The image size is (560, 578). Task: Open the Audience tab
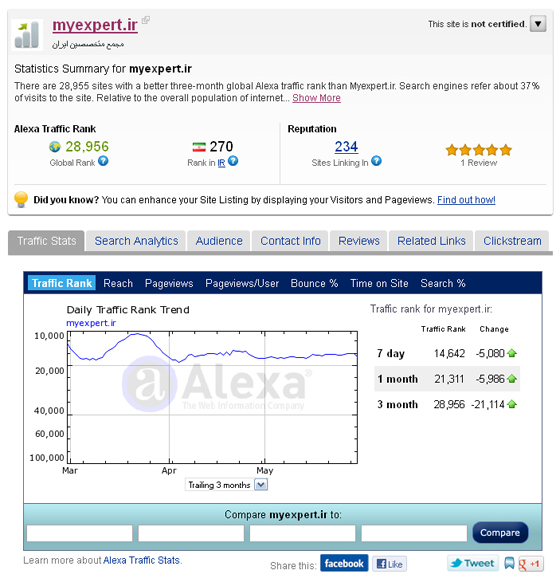pyautogui.click(x=219, y=241)
